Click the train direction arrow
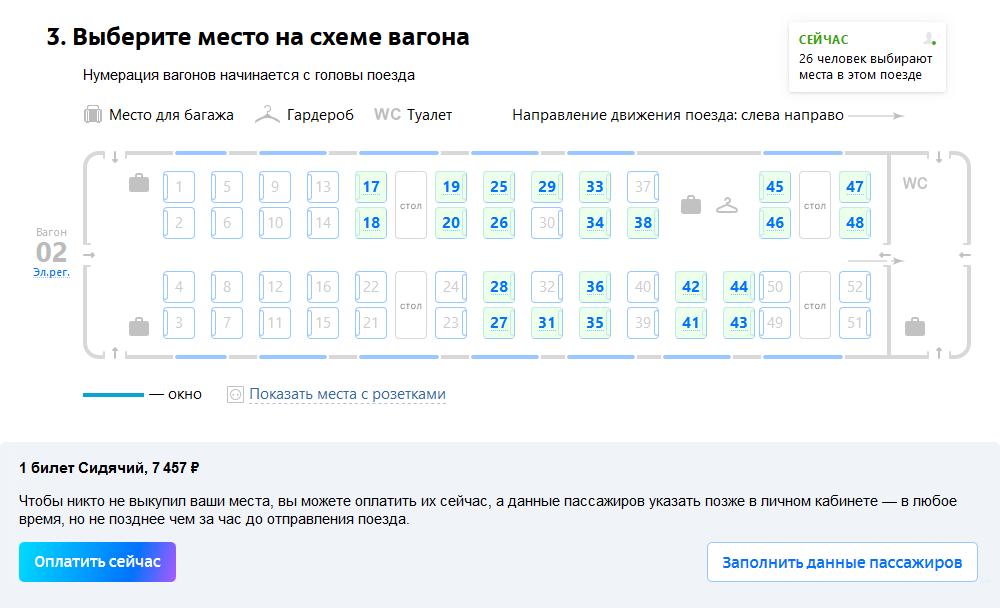 (x=876, y=116)
